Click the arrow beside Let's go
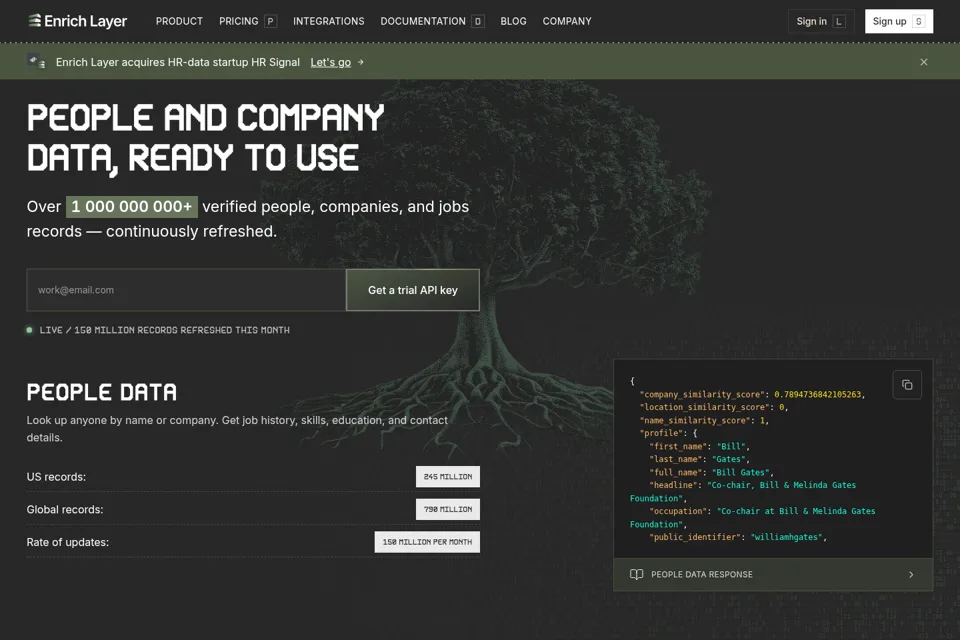Screen dimensions: 960x640 tap(361, 62)
